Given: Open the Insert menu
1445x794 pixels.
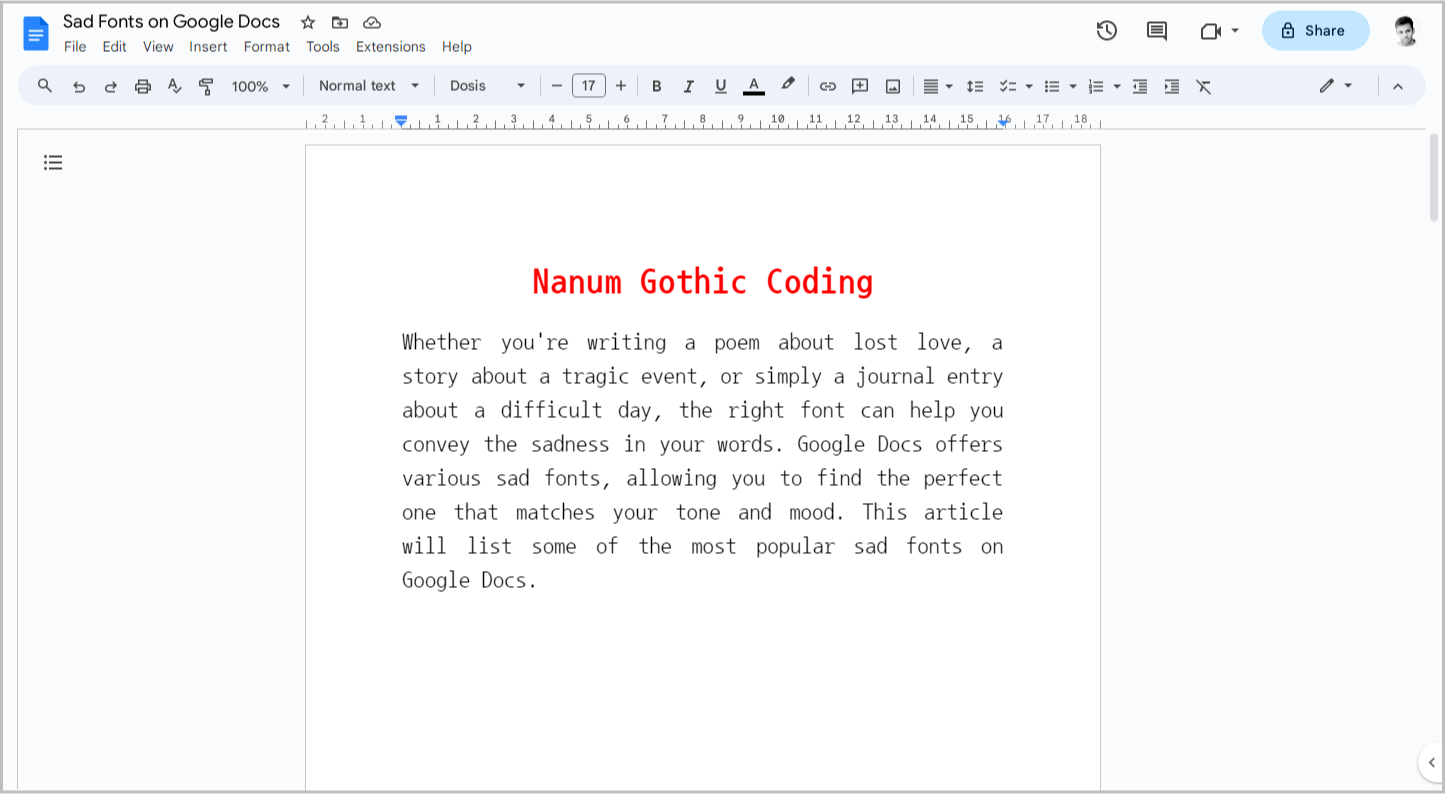Looking at the screenshot, I should pyautogui.click(x=208, y=47).
